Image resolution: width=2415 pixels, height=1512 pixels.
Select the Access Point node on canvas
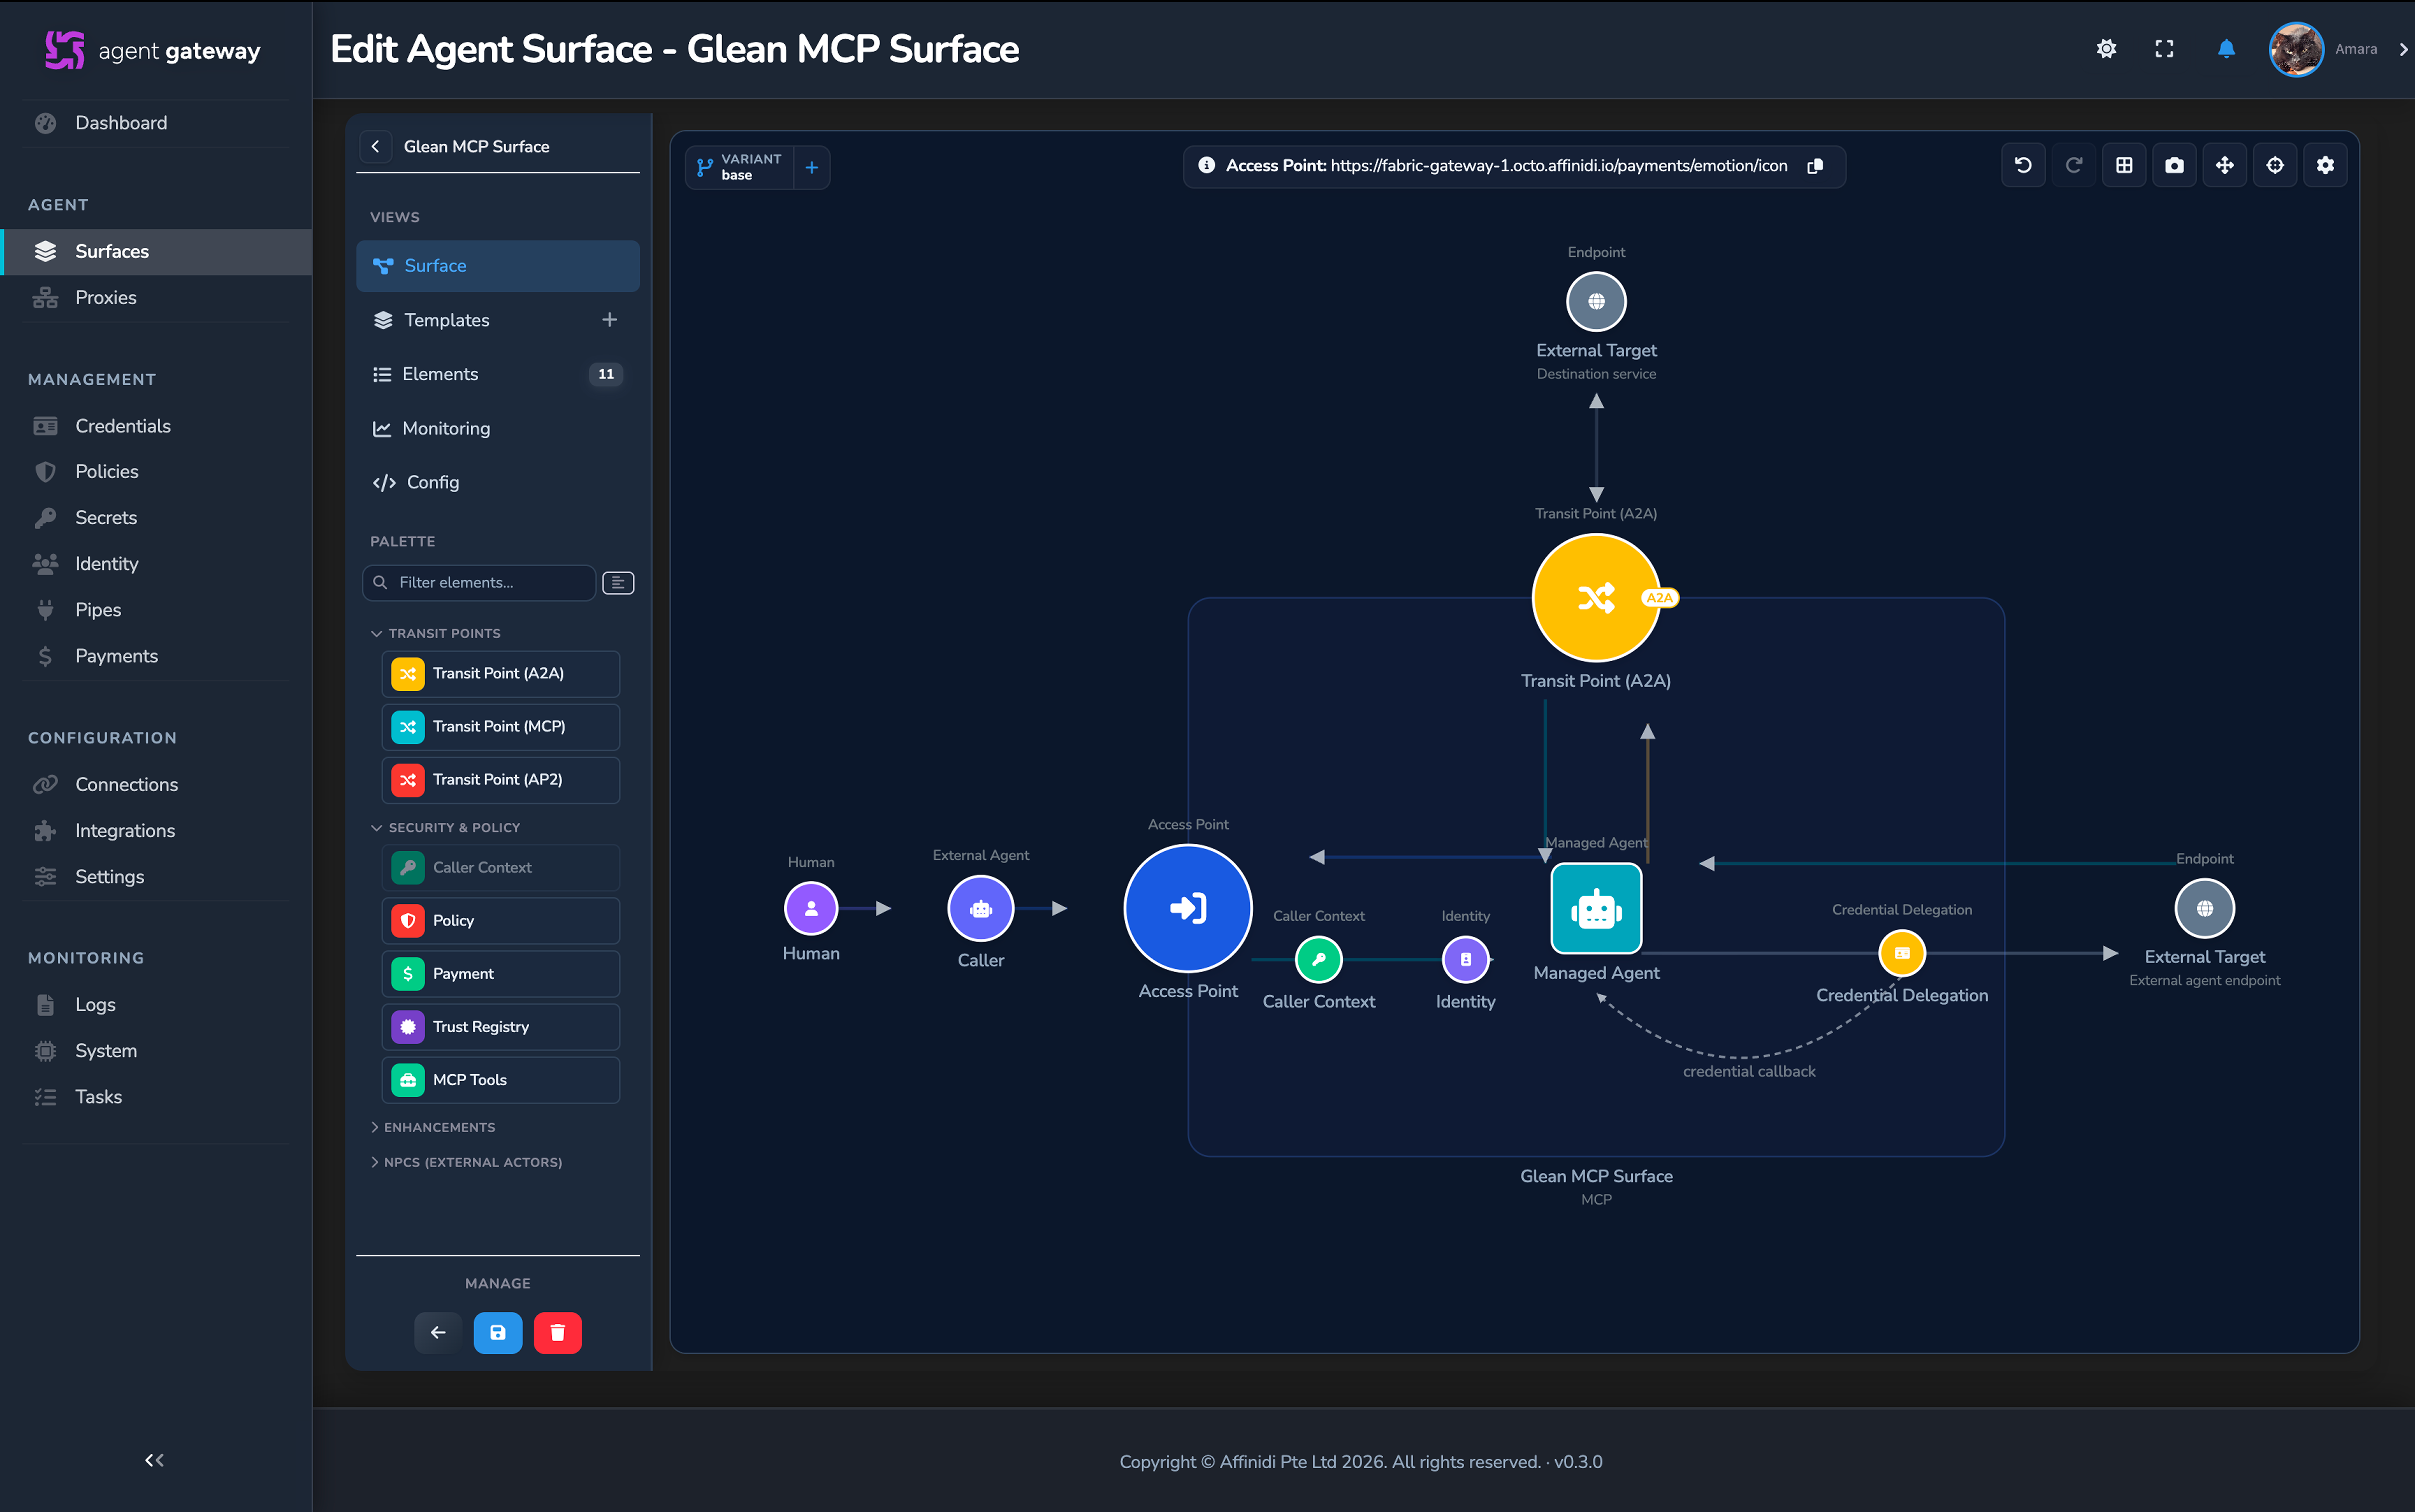pyautogui.click(x=1188, y=908)
